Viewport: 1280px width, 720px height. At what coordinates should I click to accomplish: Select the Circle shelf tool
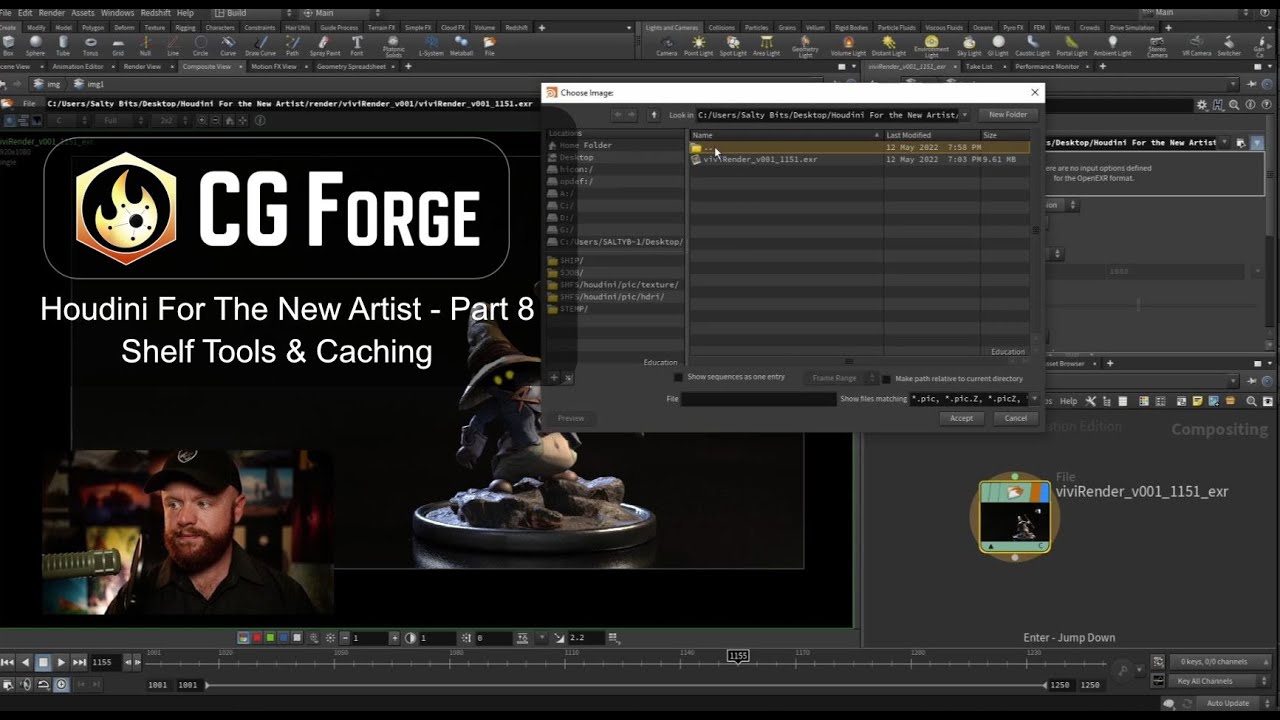click(201, 46)
